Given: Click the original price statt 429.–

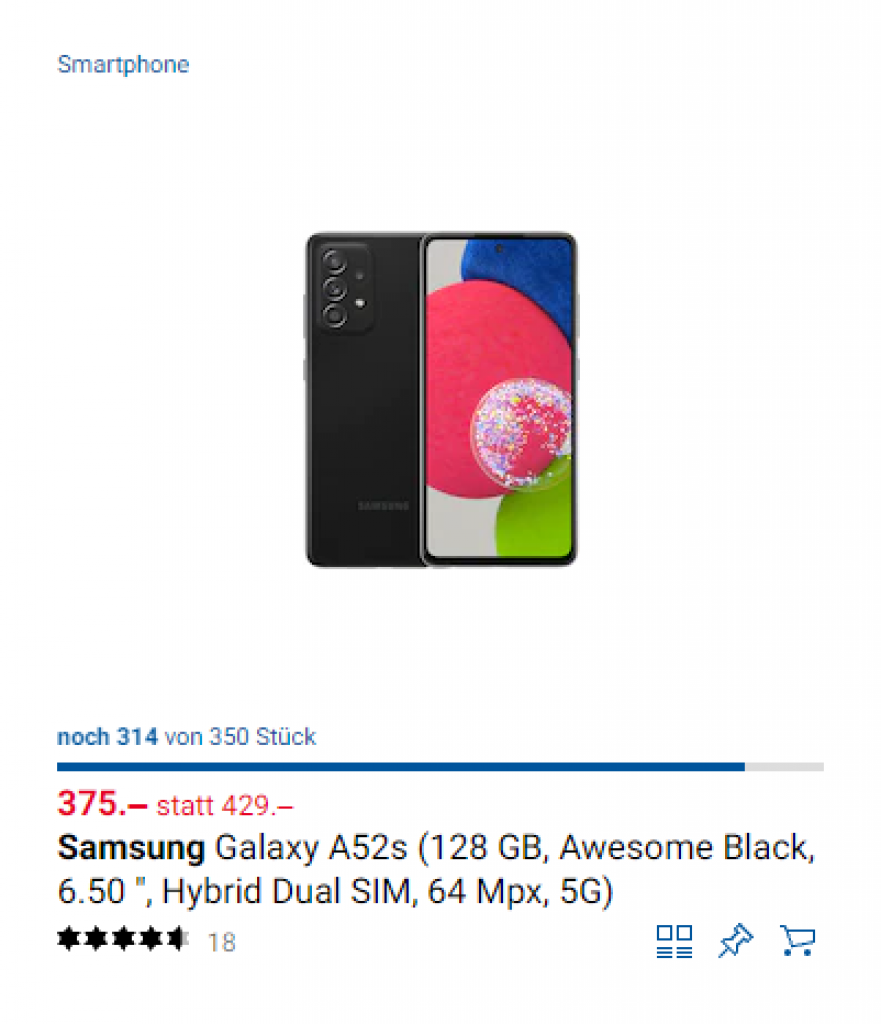Looking at the screenshot, I should [x=225, y=805].
